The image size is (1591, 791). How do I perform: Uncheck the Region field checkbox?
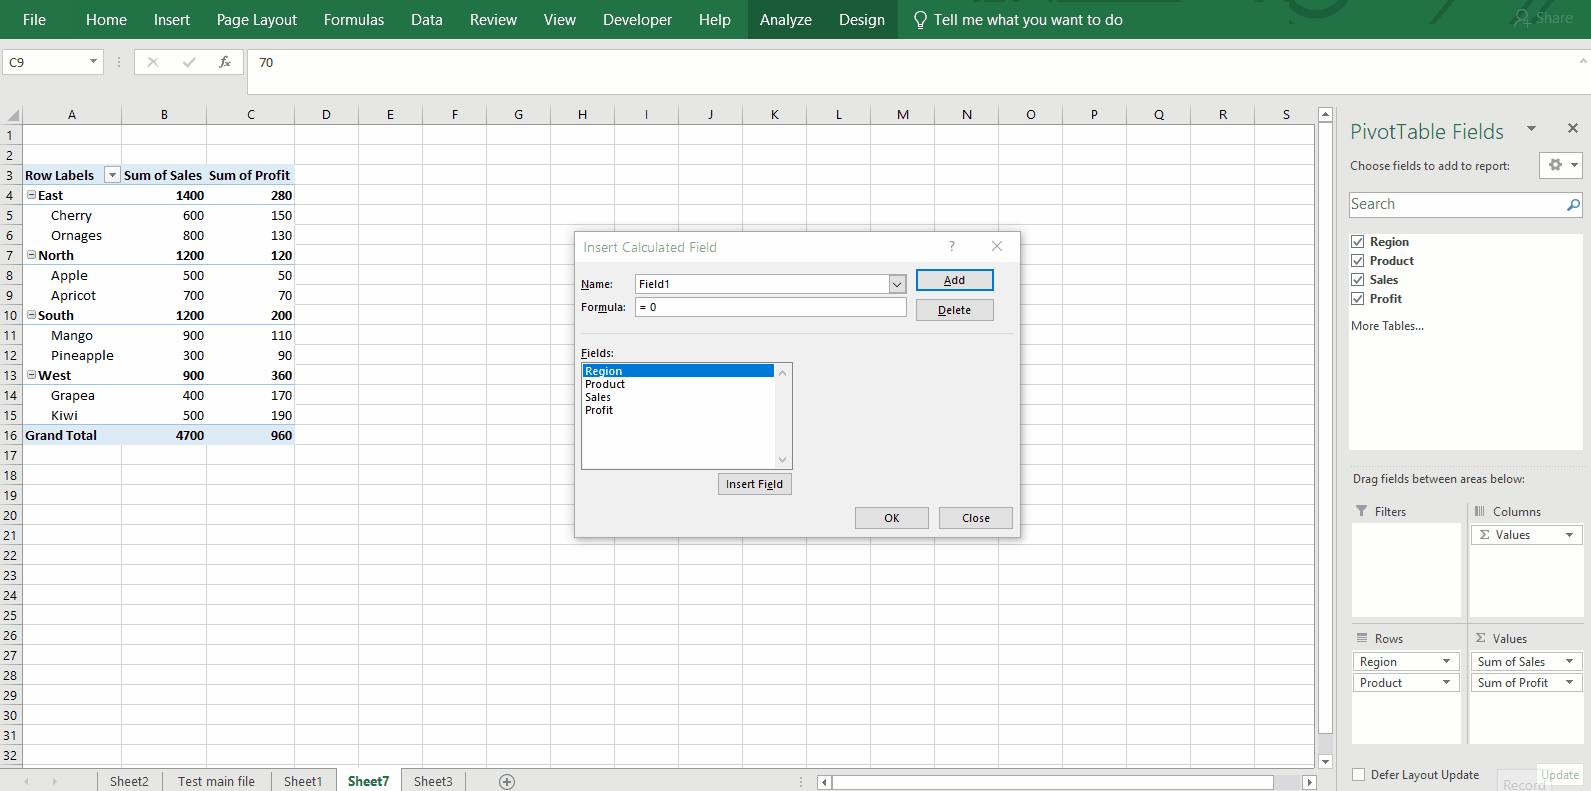(1358, 242)
